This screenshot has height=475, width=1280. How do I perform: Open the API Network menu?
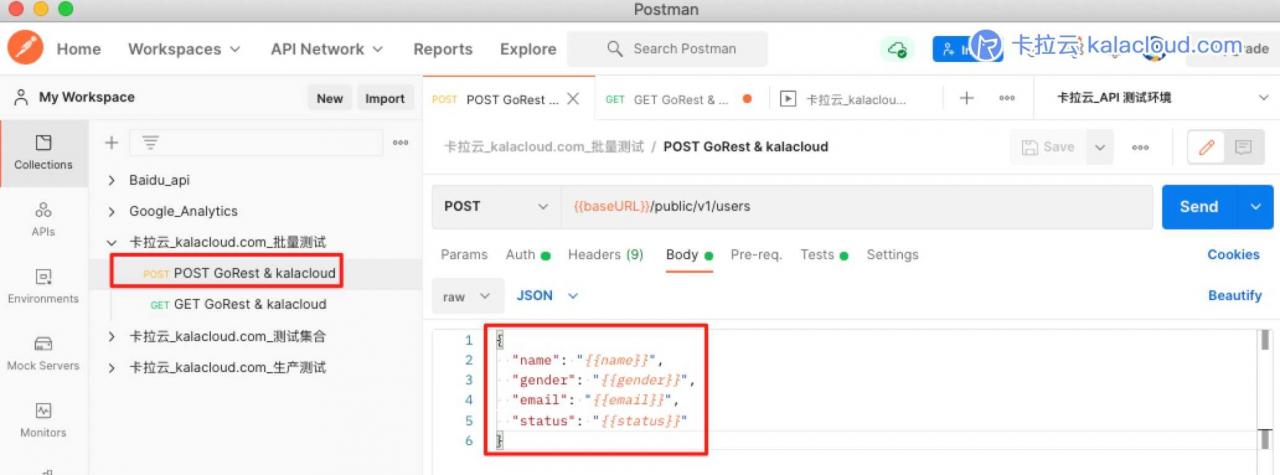[x=327, y=49]
